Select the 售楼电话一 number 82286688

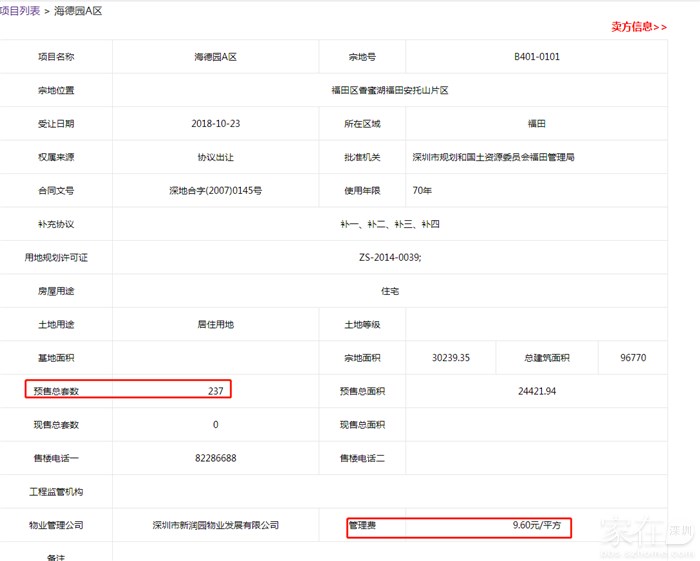(x=215, y=457)
